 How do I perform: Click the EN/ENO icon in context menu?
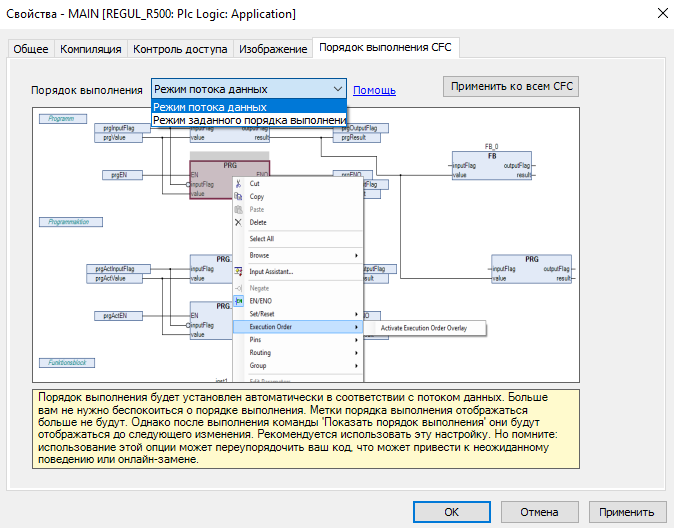coord(238,301)
